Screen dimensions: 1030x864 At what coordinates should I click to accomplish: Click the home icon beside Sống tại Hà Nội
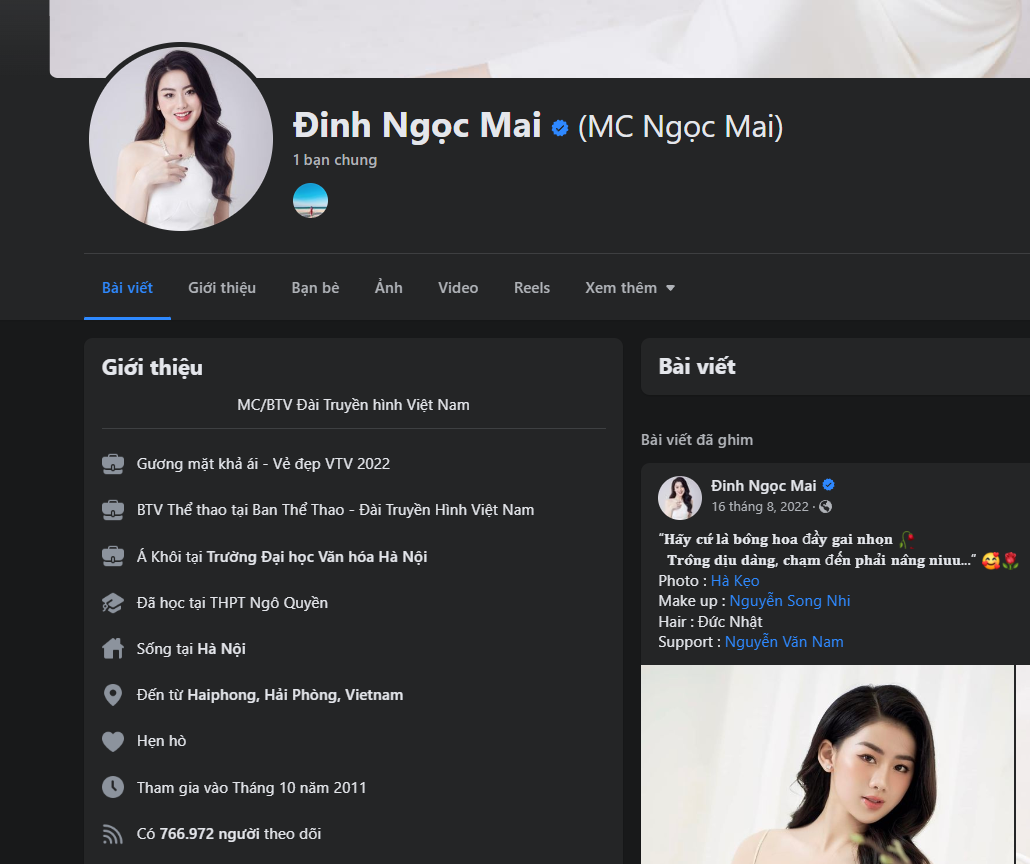pyautogui.click(x=113, y=649)
